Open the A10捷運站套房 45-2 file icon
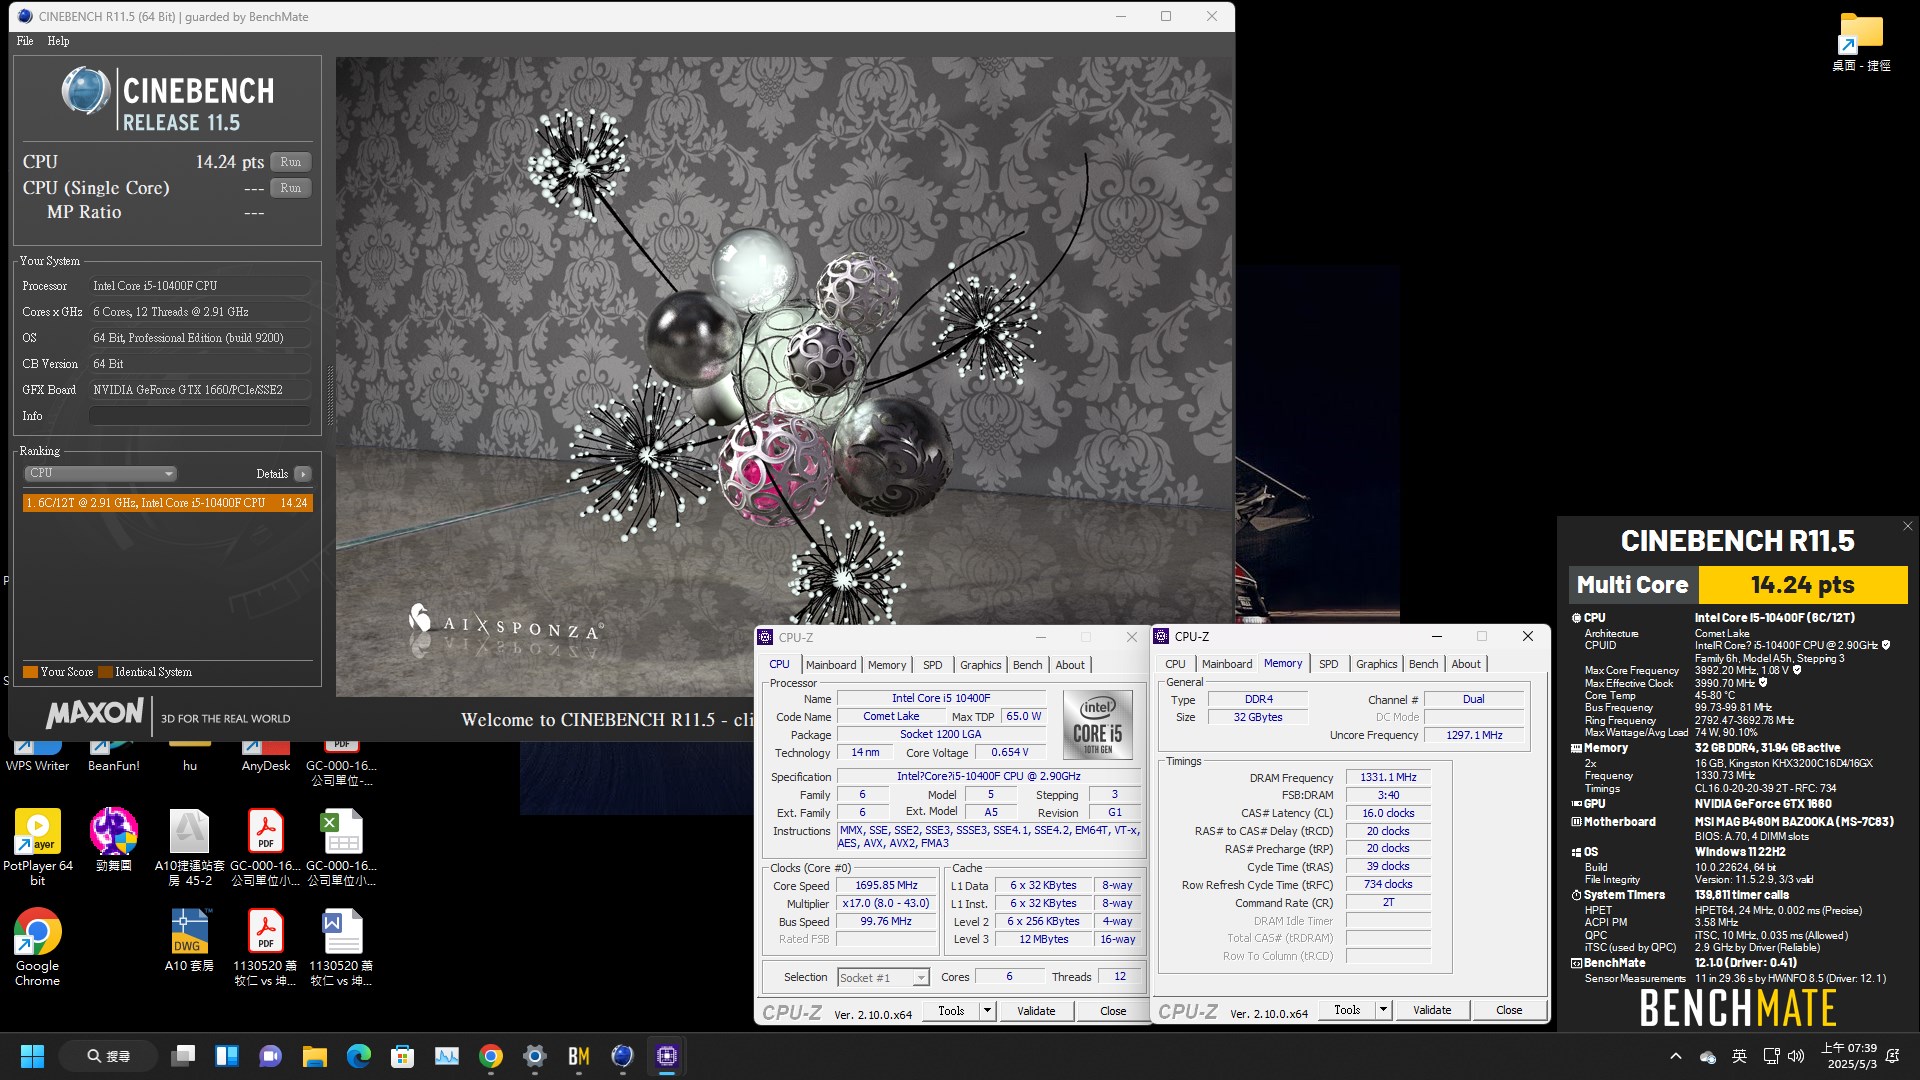Viewport: 1920px width, 1080px height. pos(190,847)
